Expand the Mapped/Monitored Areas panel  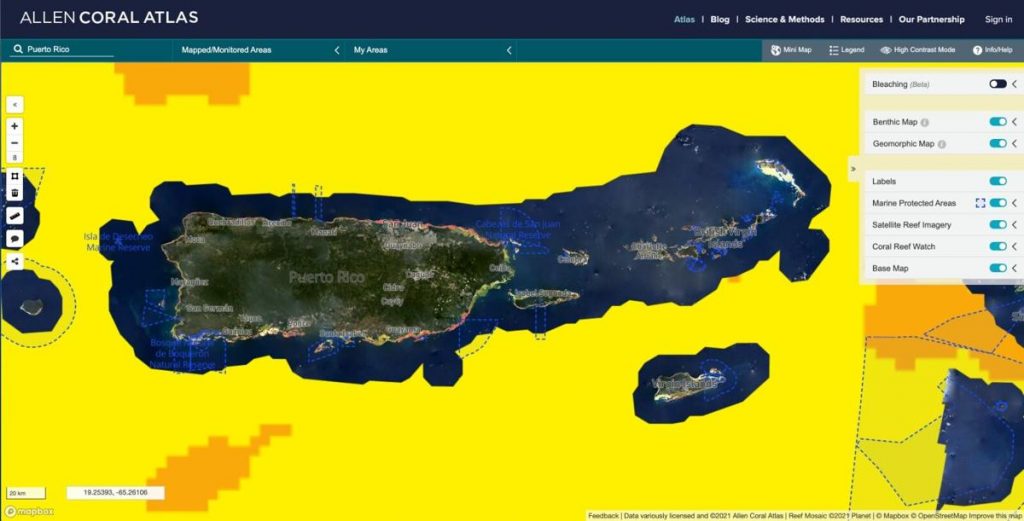pyautogui.click(x=336, y=50)
